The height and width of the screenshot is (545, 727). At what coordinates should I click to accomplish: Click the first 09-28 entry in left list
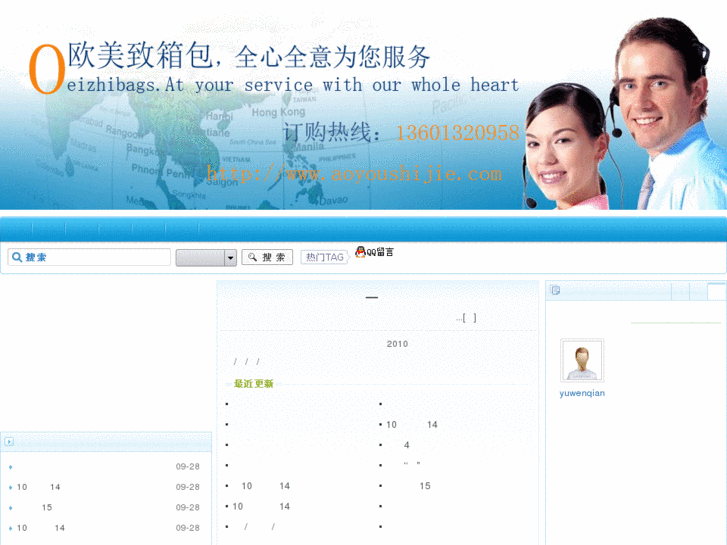(x=187, y=467)
